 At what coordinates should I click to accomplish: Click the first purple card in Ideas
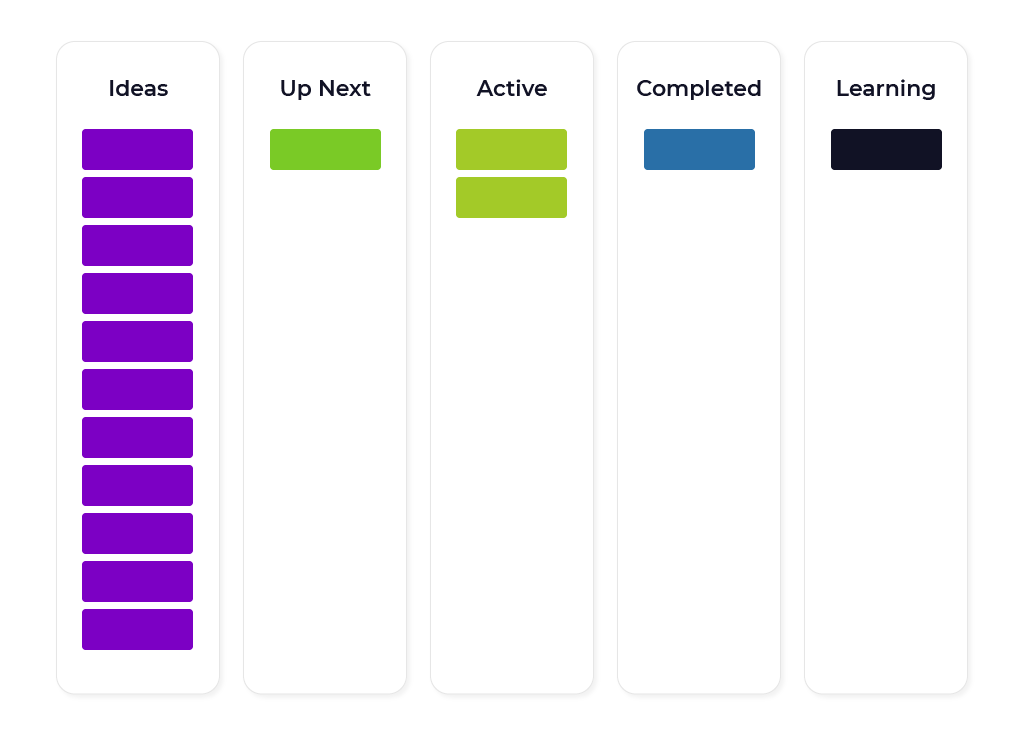point(137,150)
